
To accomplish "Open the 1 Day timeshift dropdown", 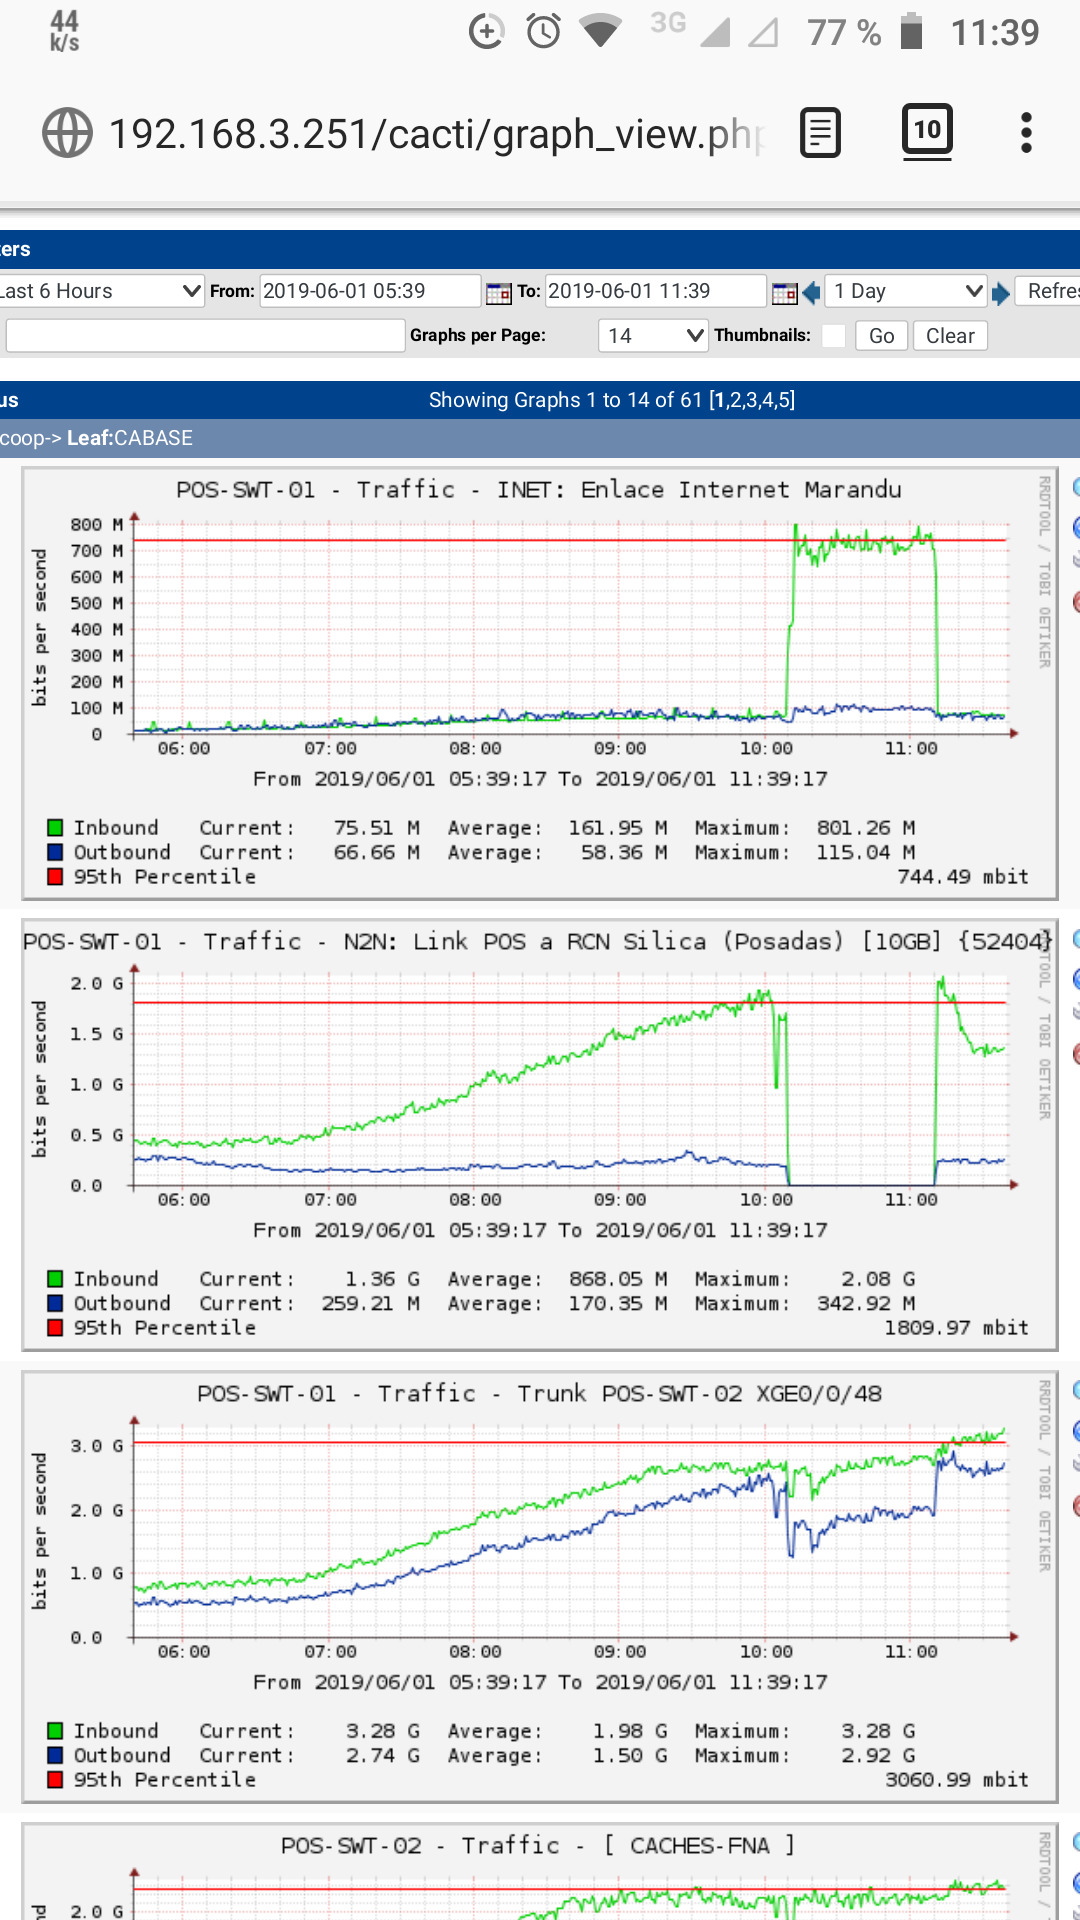I will pyautogui.click(x=905, y=291).
